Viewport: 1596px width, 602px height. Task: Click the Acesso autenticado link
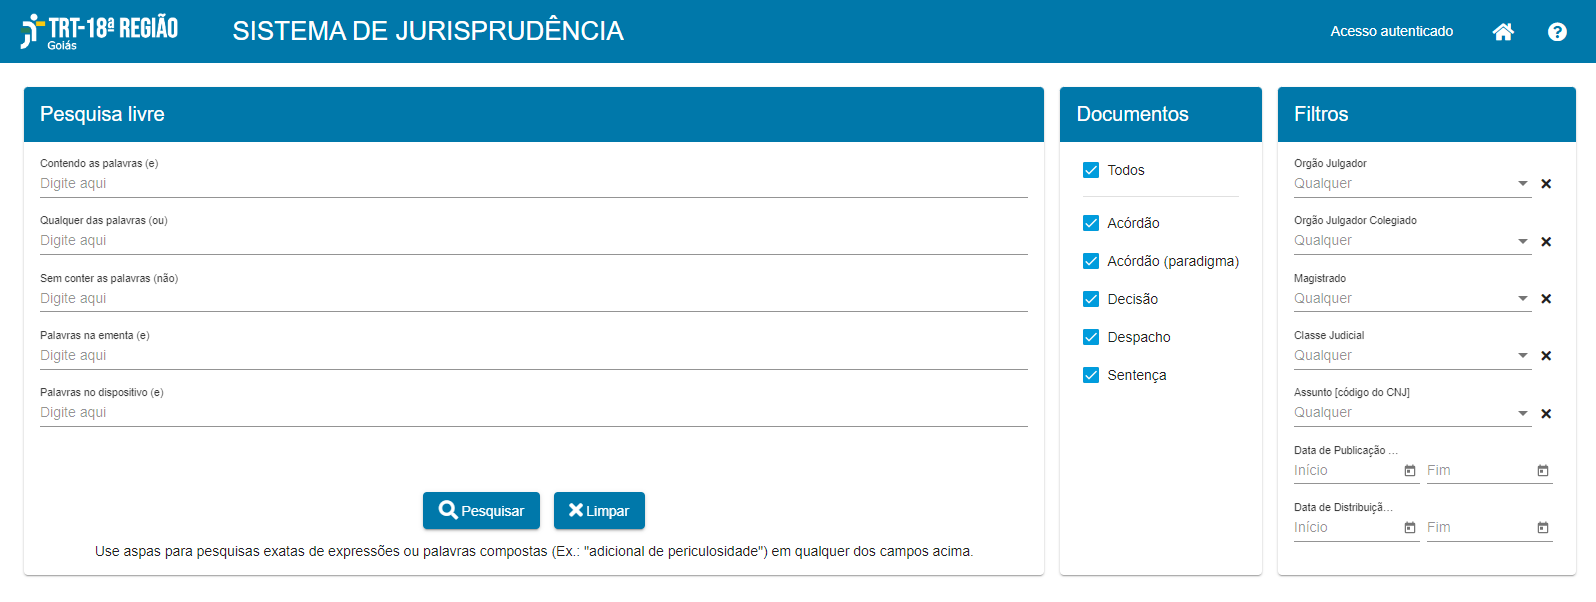click(1391, 32)
